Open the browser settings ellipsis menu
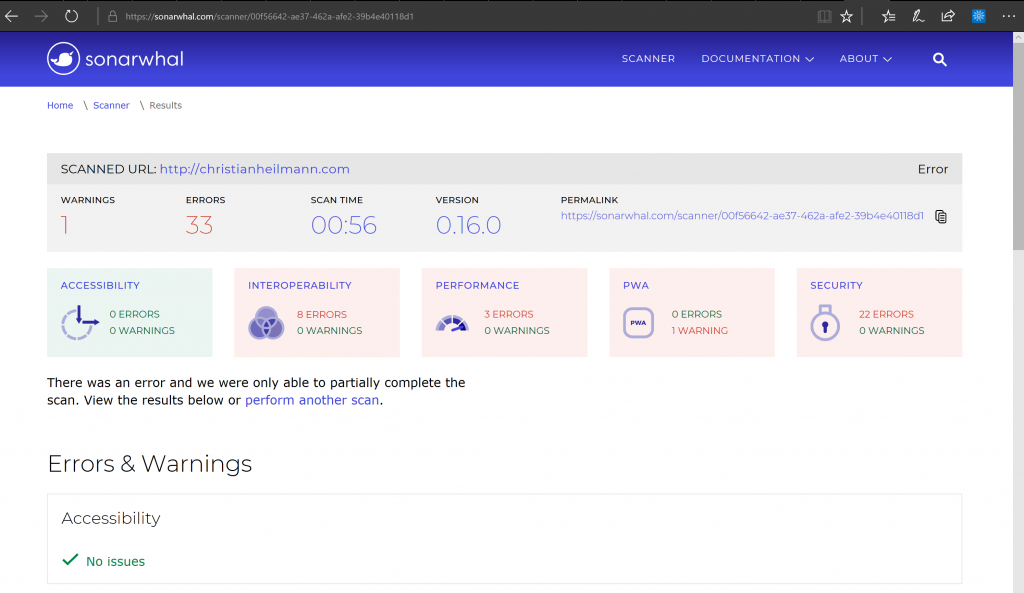This screenshot has height=593, width=1024. [x=1009, y=16]
